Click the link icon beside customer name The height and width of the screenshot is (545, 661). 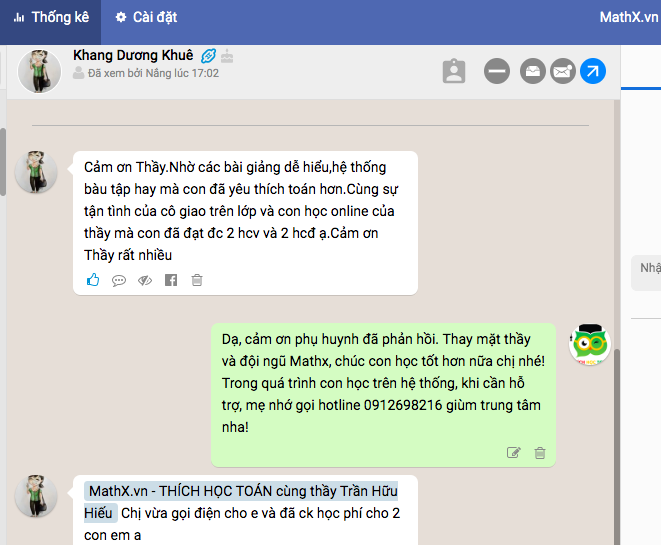coord(208,56)
